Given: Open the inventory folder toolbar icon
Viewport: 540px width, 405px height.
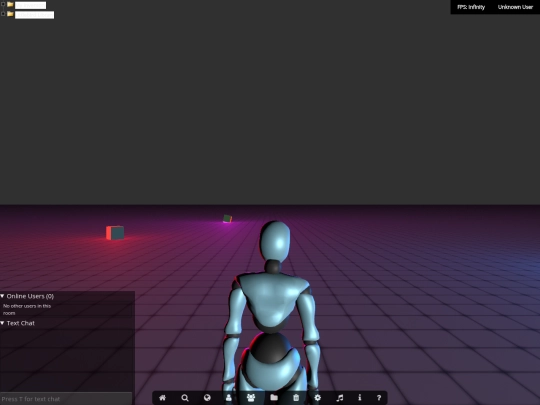Looking at the screenshot, I should click(x=274, y=397).
